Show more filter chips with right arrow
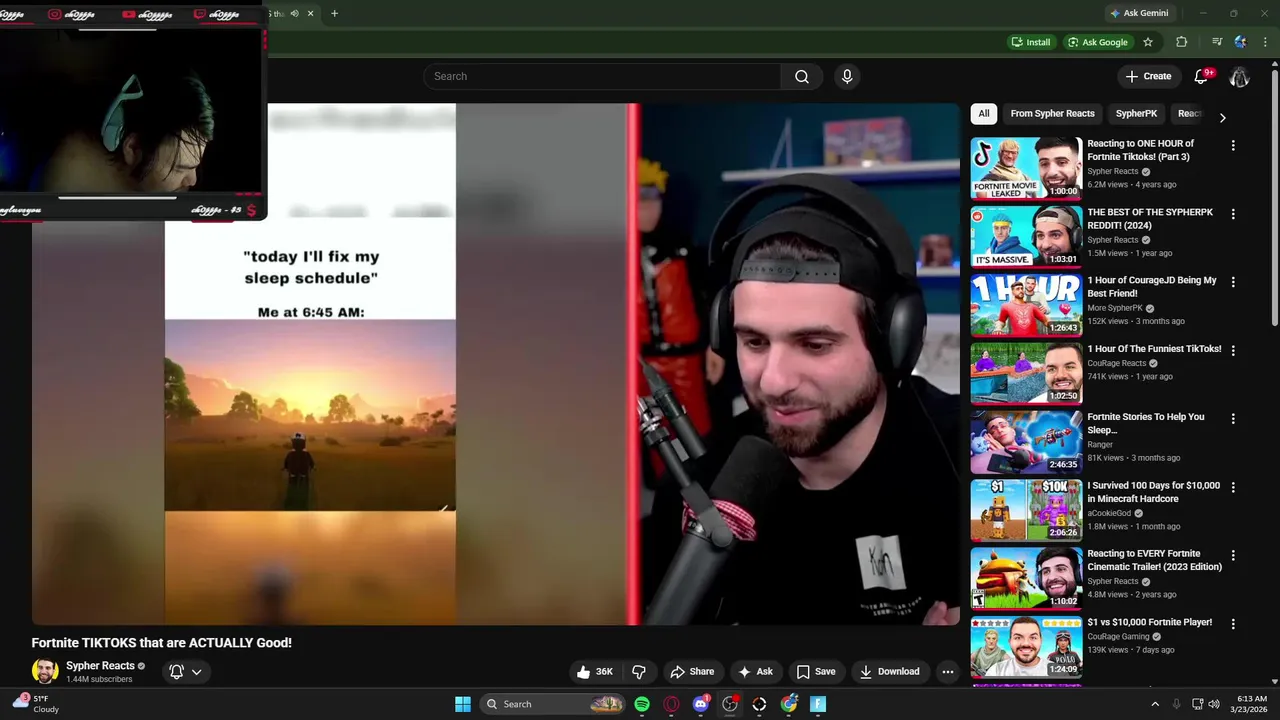Screen dimensions: 1280x720 1222,117
